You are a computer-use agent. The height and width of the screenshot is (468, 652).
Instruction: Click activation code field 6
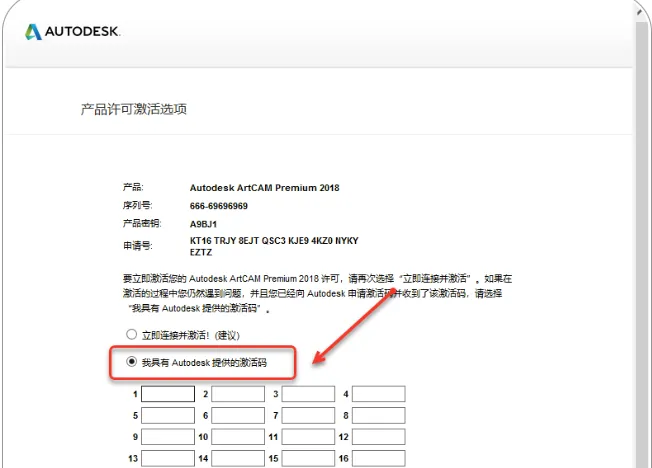pos(238,415)
